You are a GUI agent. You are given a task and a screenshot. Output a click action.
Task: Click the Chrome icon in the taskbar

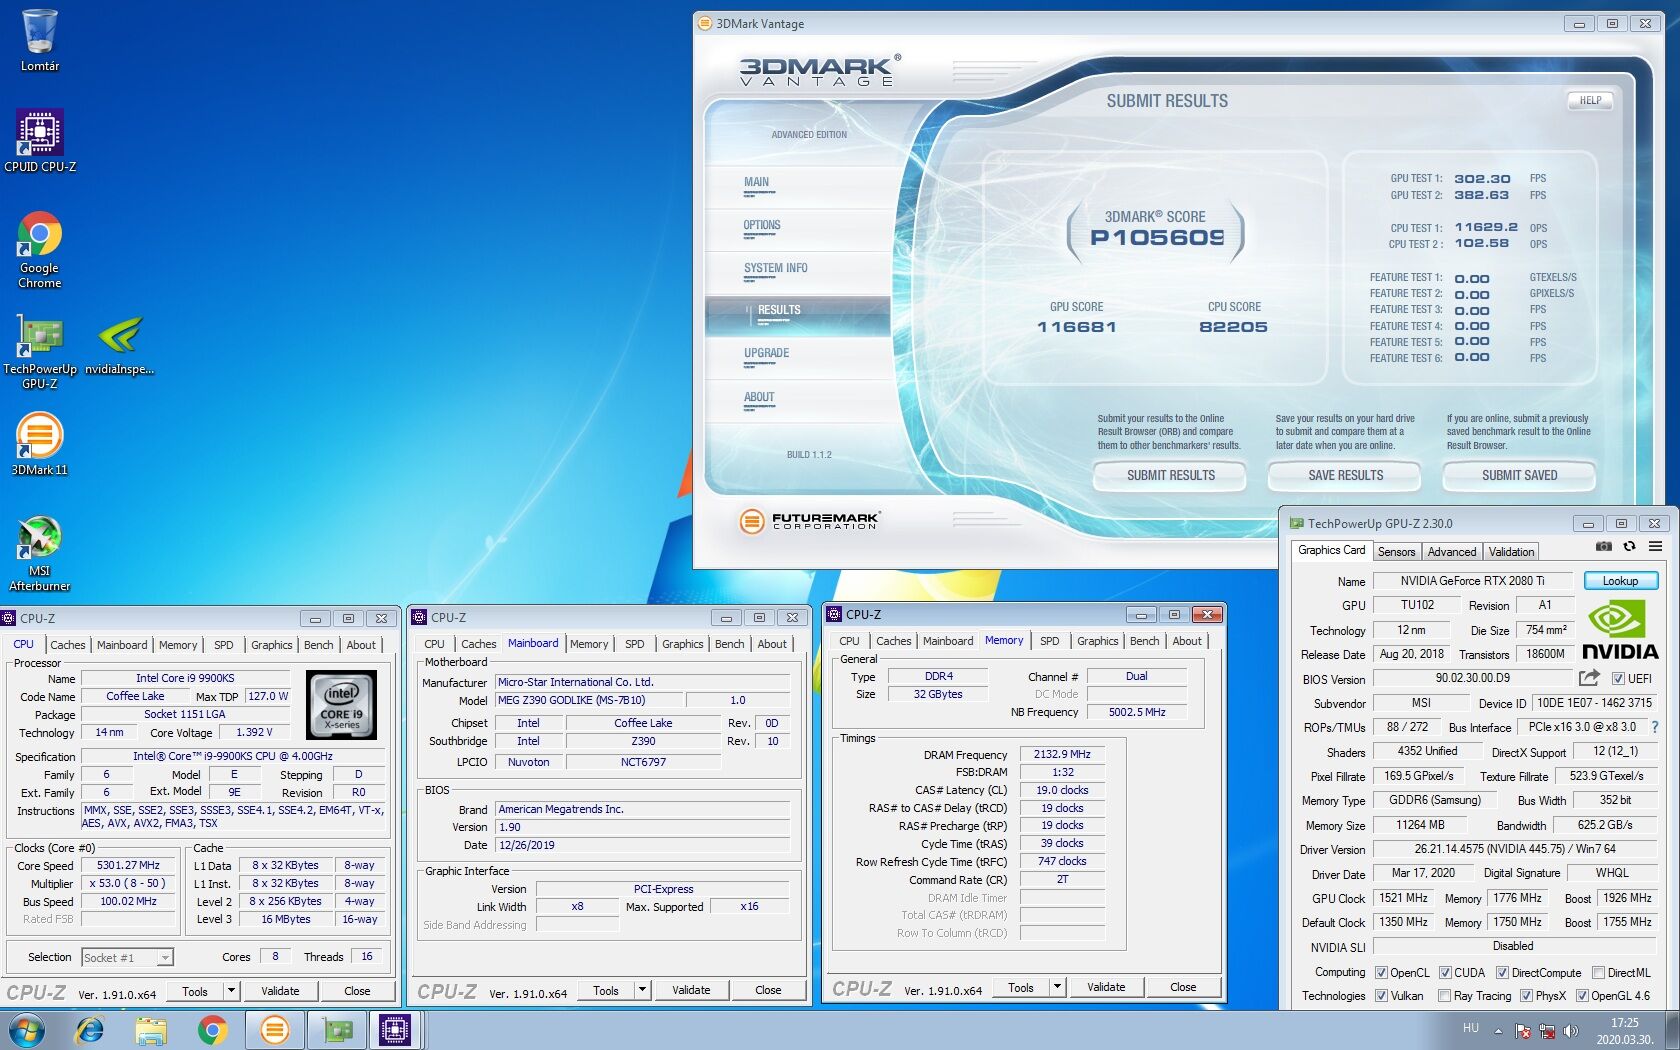click(x=212, y=1030)
